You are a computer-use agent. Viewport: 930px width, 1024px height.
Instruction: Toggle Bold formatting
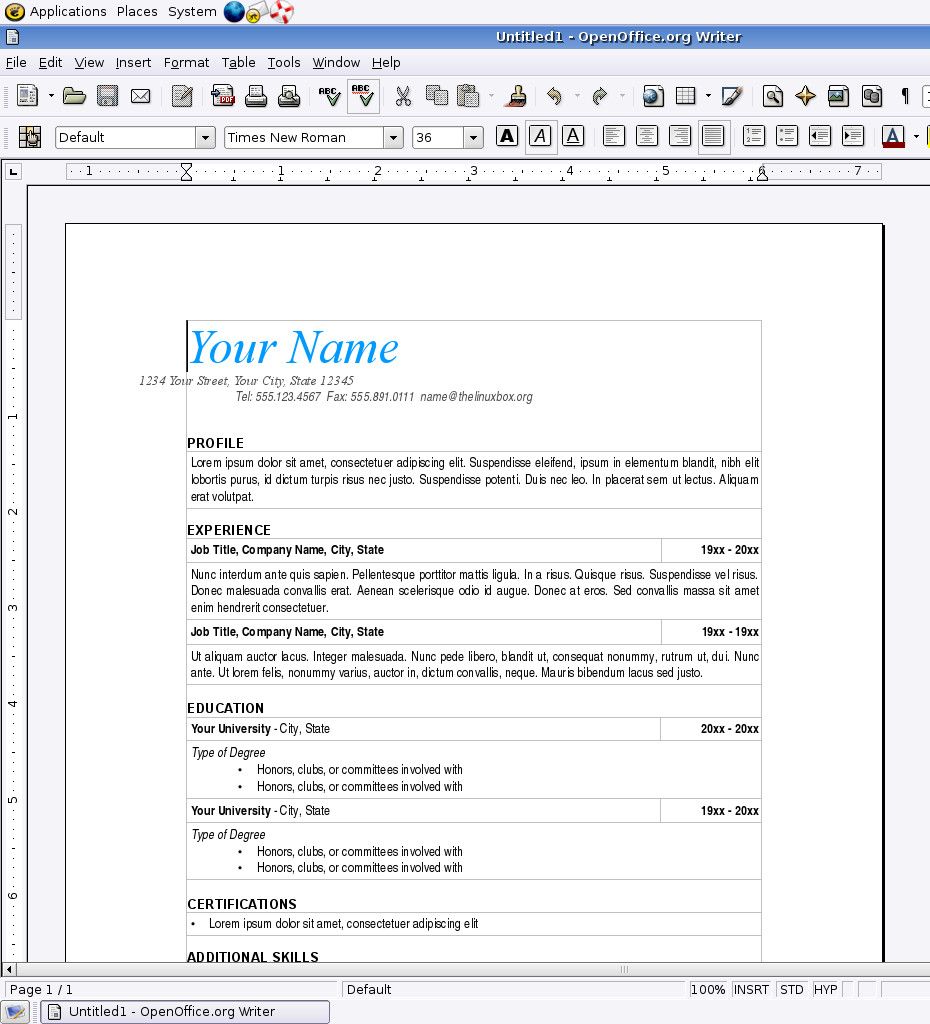[x=507, y=136]
